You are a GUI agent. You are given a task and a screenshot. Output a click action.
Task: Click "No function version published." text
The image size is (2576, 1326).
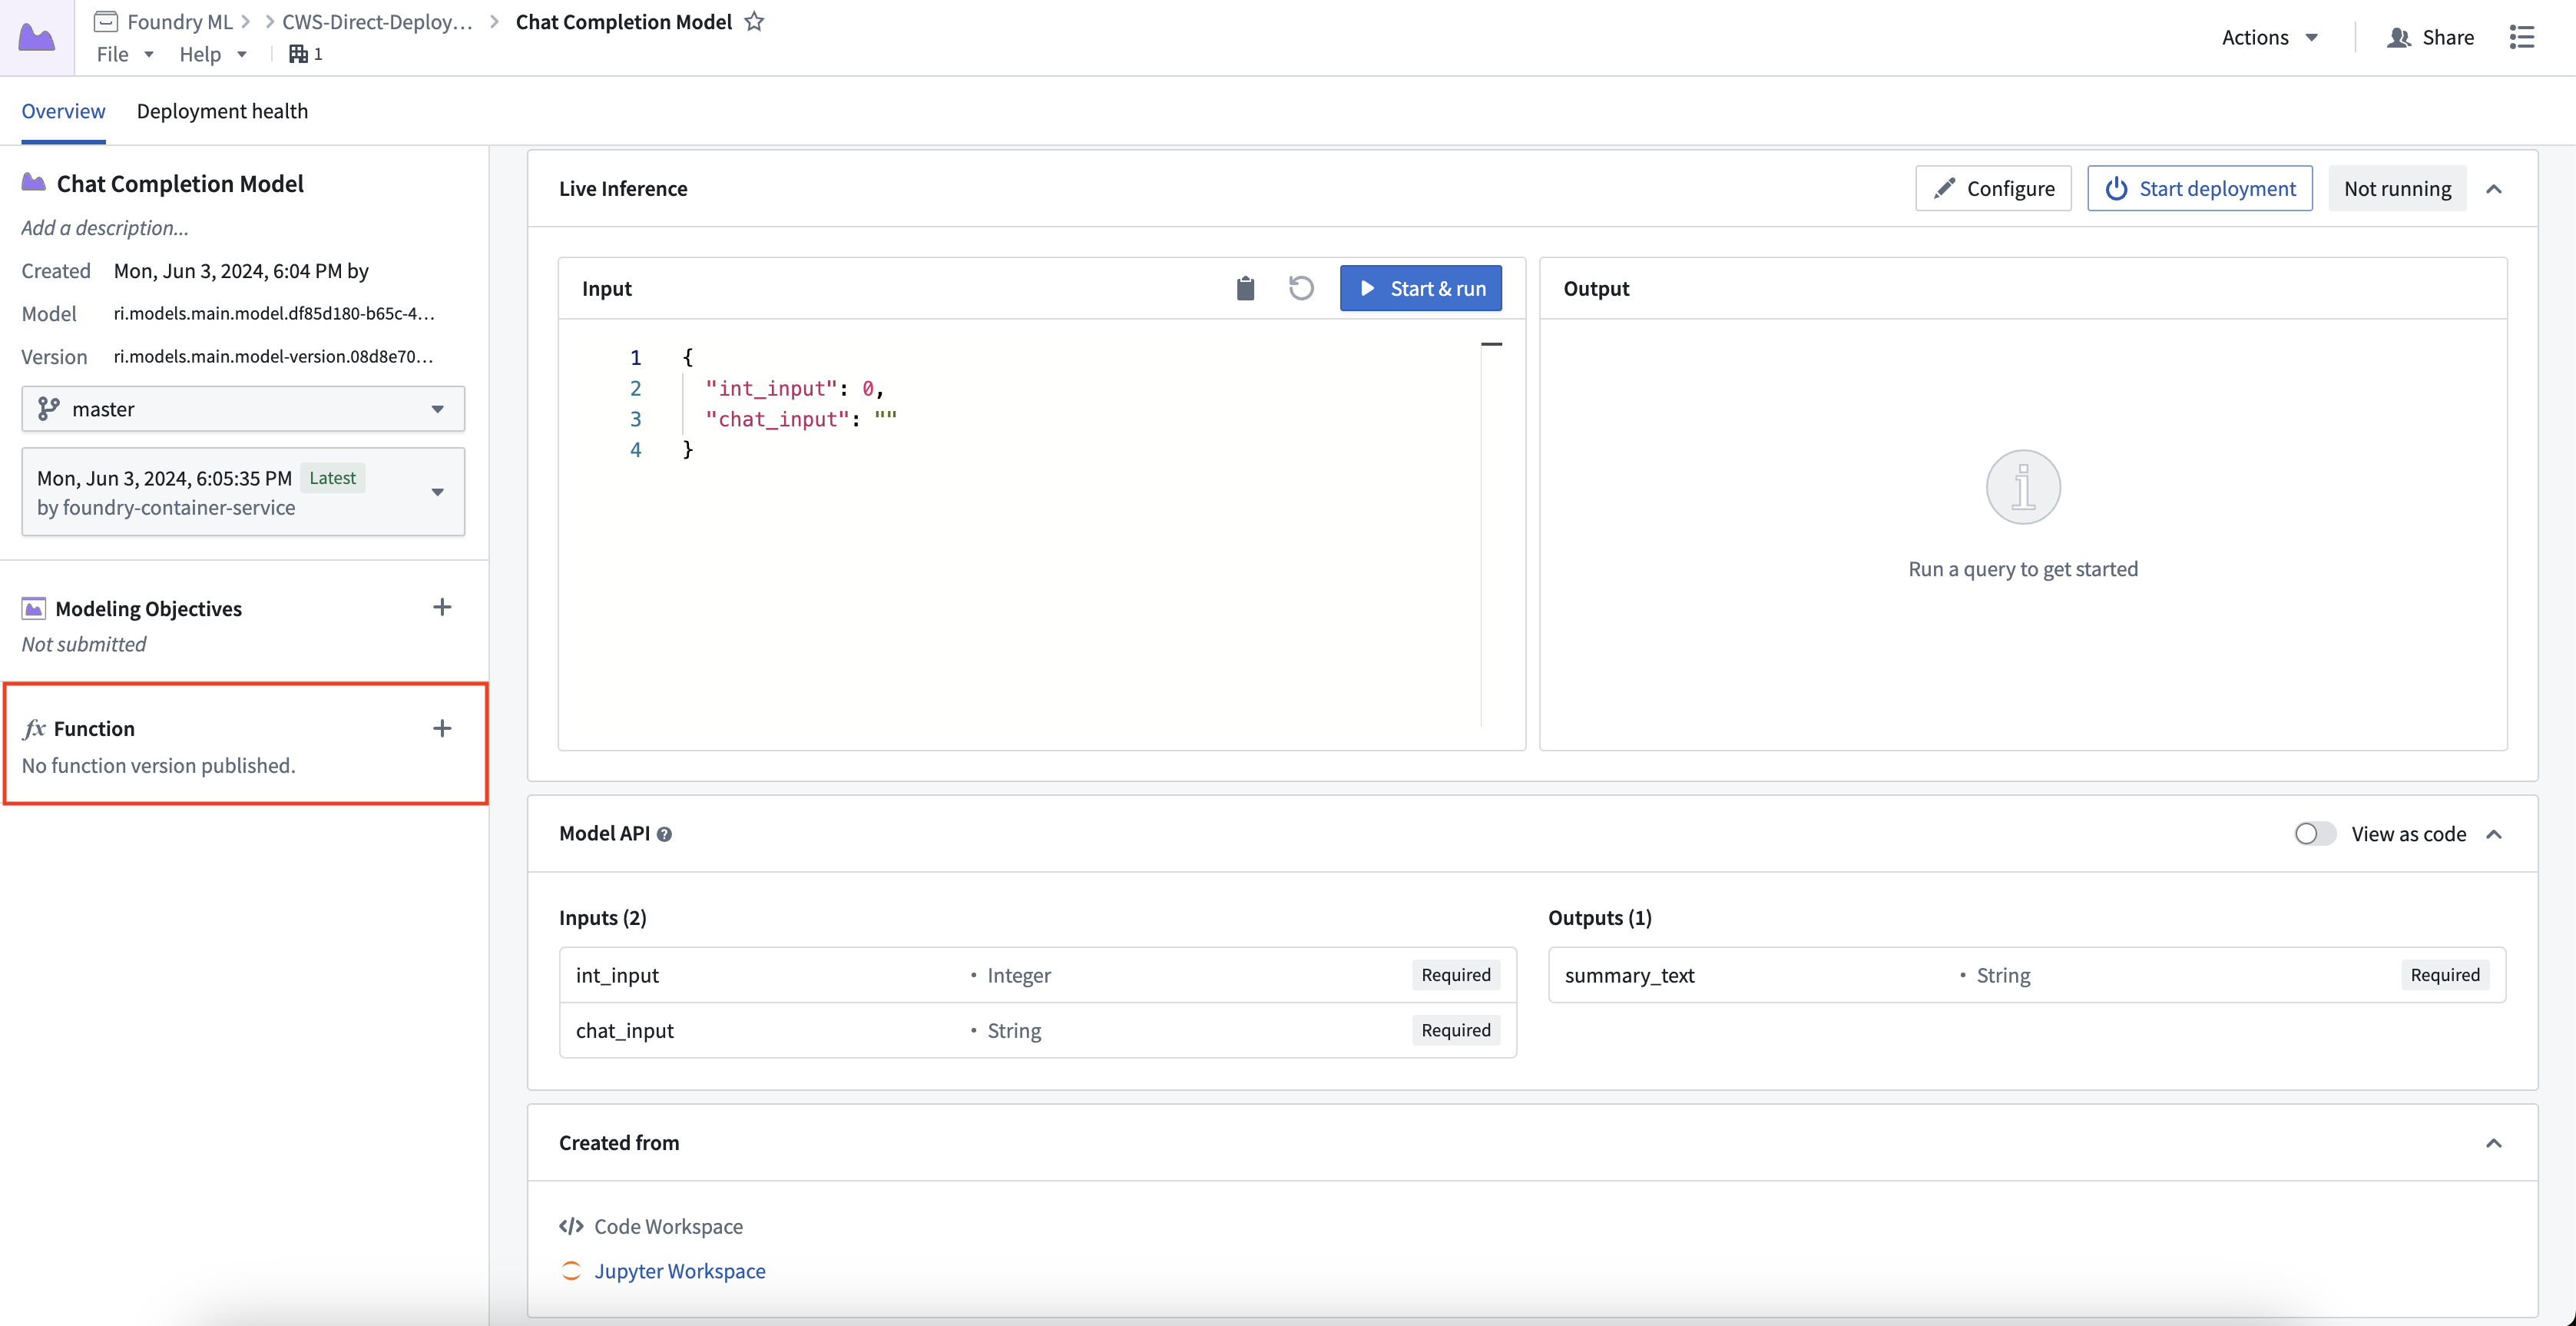pos(158,765)
